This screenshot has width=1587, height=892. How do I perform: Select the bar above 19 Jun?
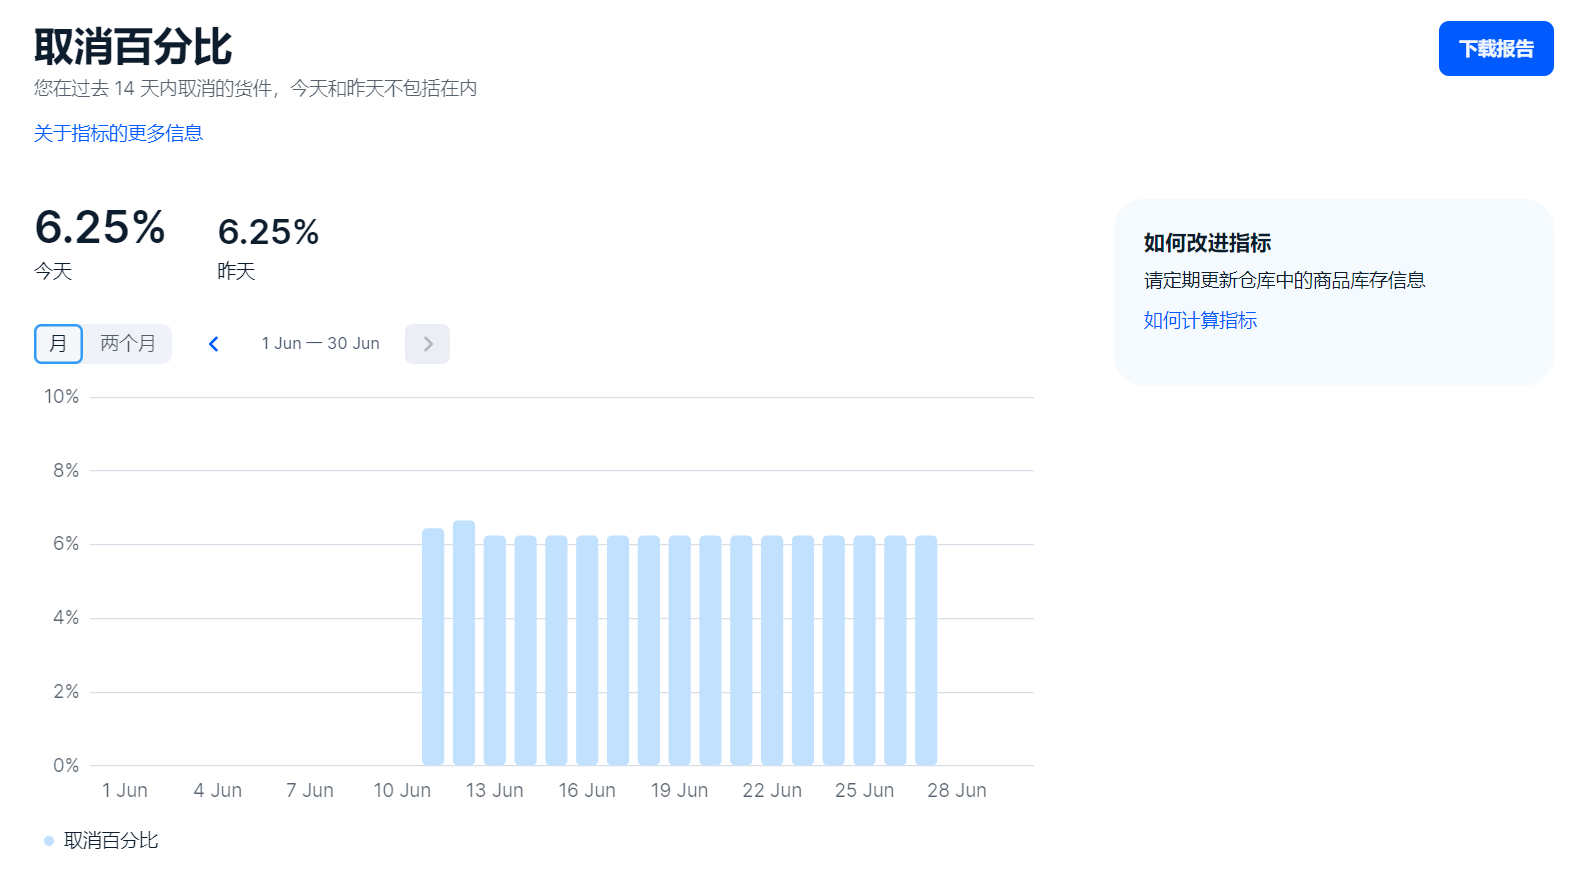pos(680,650)
